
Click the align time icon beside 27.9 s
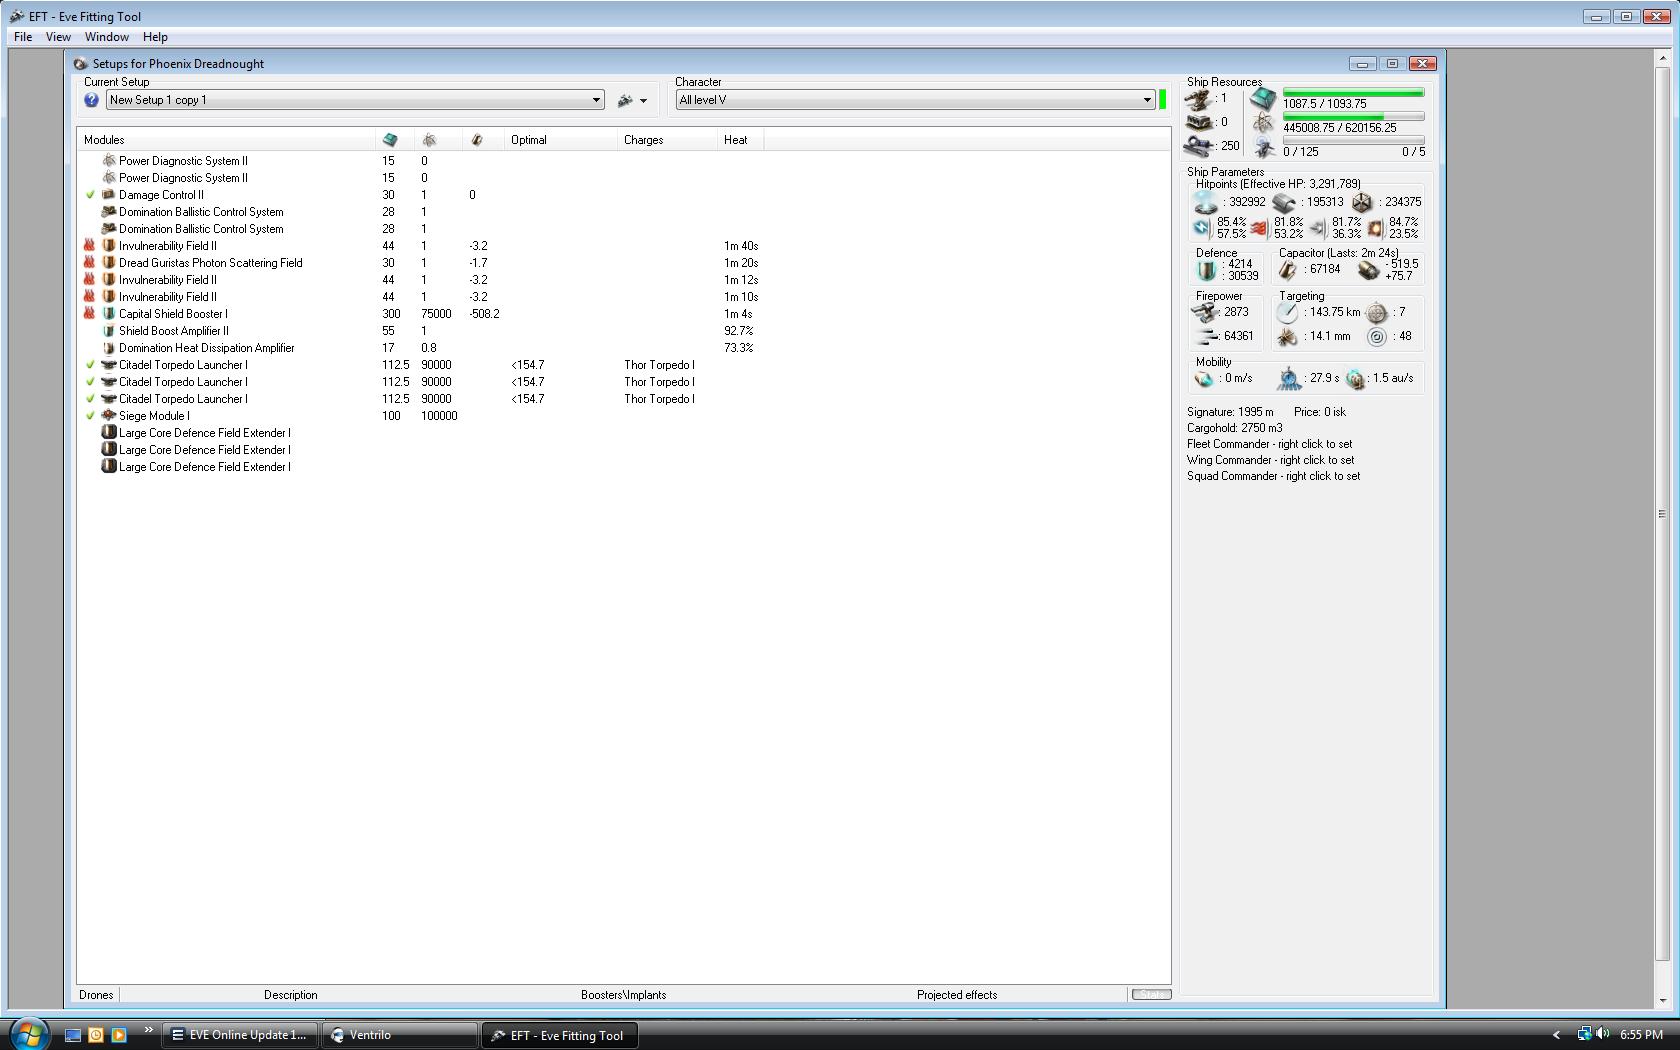tap(1289, 378)
